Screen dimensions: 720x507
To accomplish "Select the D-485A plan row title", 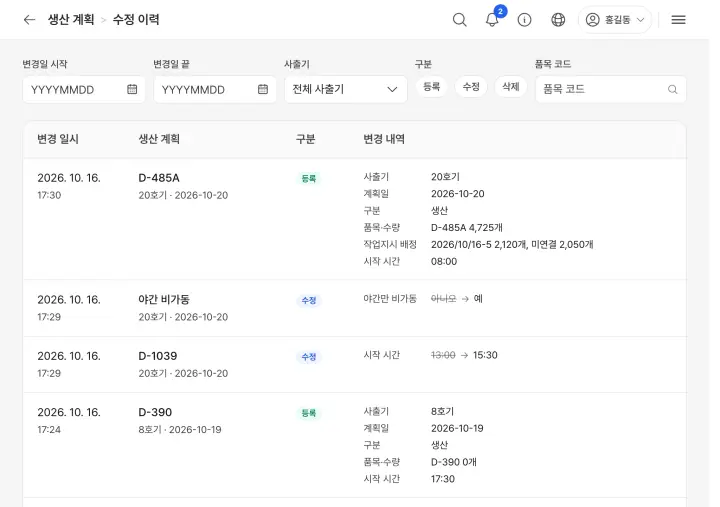I will [x=159, y=178].
